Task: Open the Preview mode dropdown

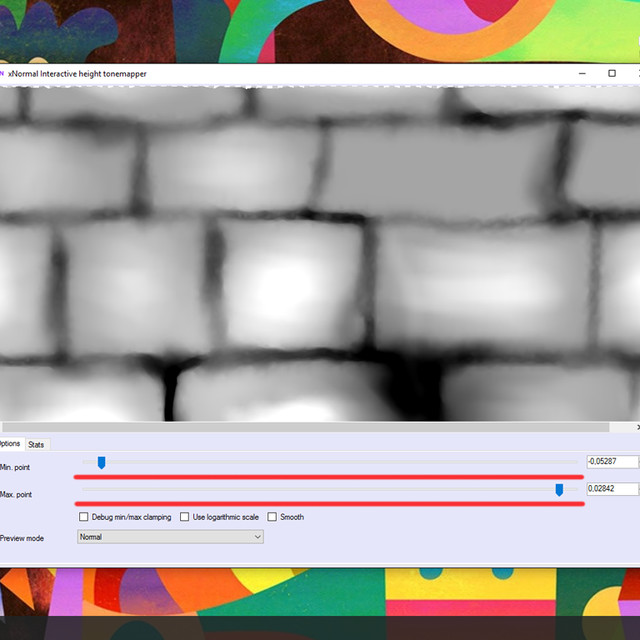Action: (170, 537)
